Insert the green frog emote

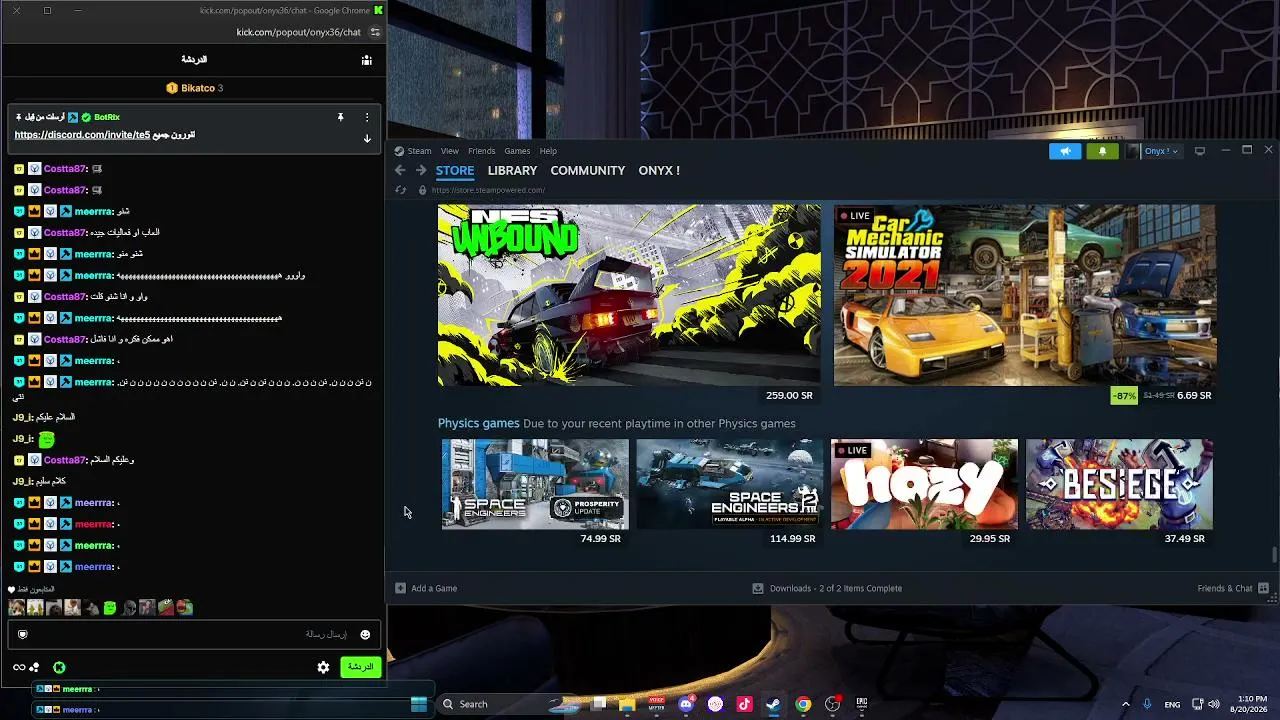coord(110,608)
